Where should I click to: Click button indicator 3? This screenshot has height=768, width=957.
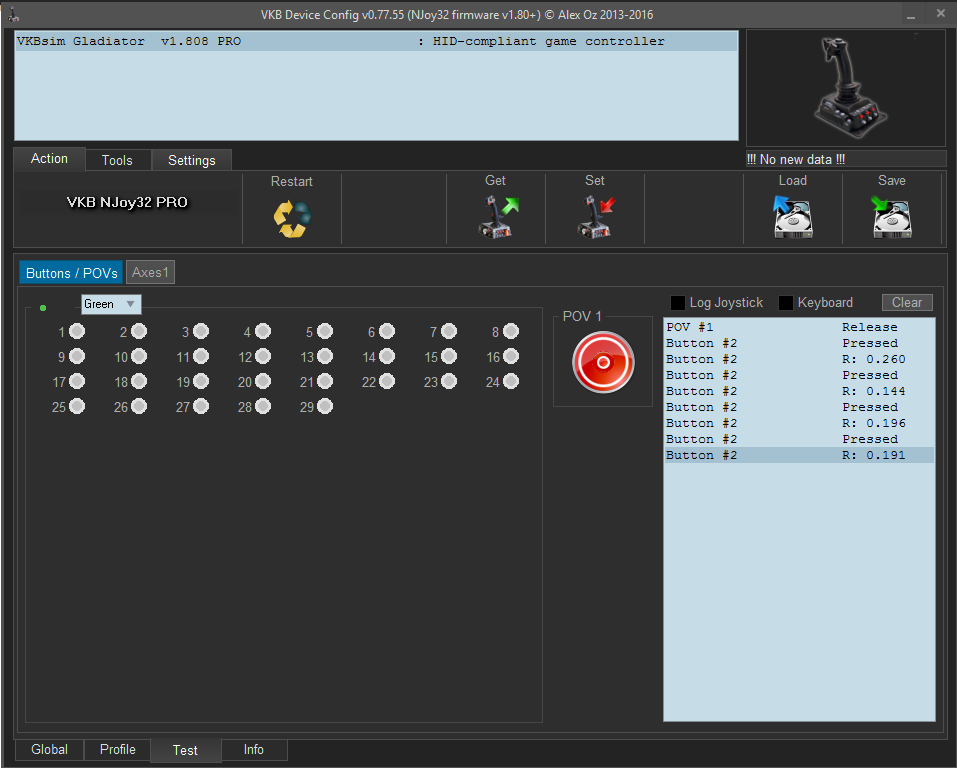[201, 331]
